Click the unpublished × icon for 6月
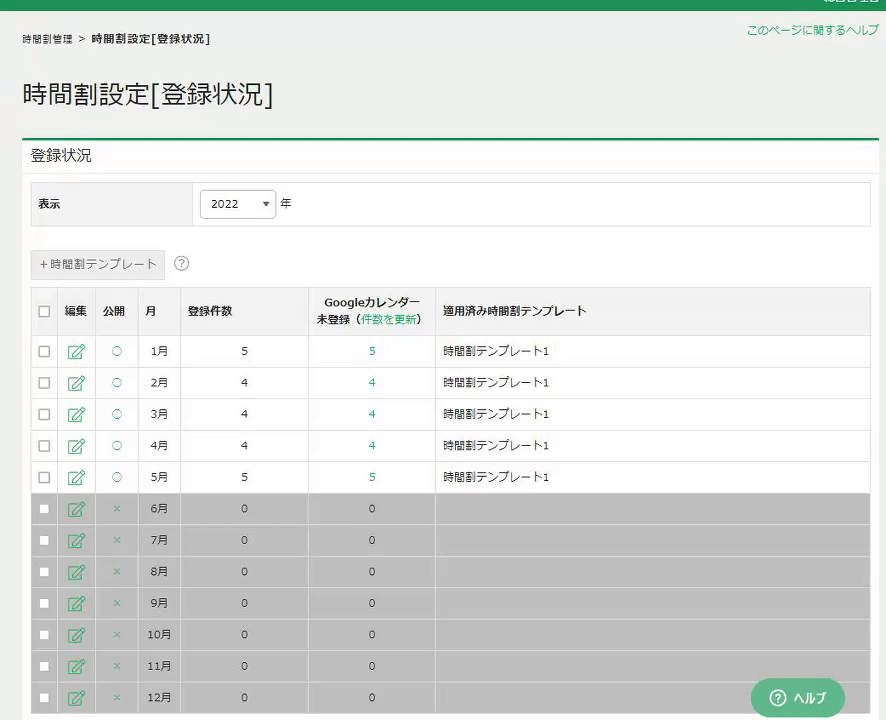The height and width of the screenshot is (720, 886). click(117, 509)
